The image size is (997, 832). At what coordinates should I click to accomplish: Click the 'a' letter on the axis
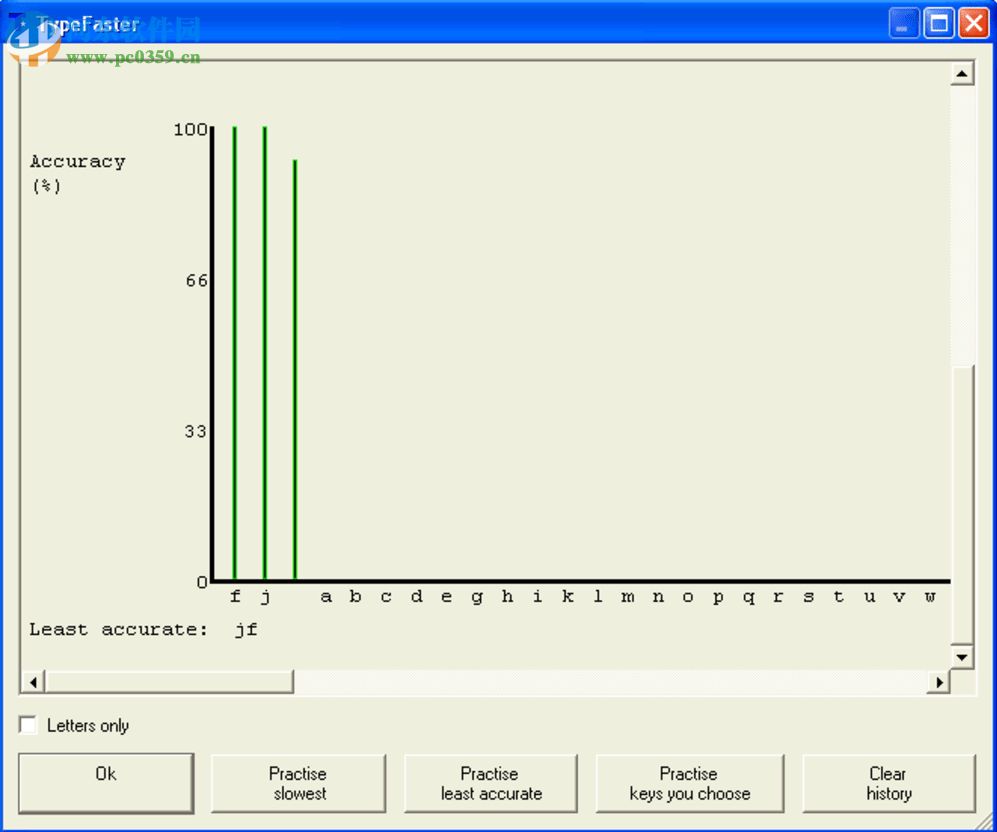click(326, 597)
